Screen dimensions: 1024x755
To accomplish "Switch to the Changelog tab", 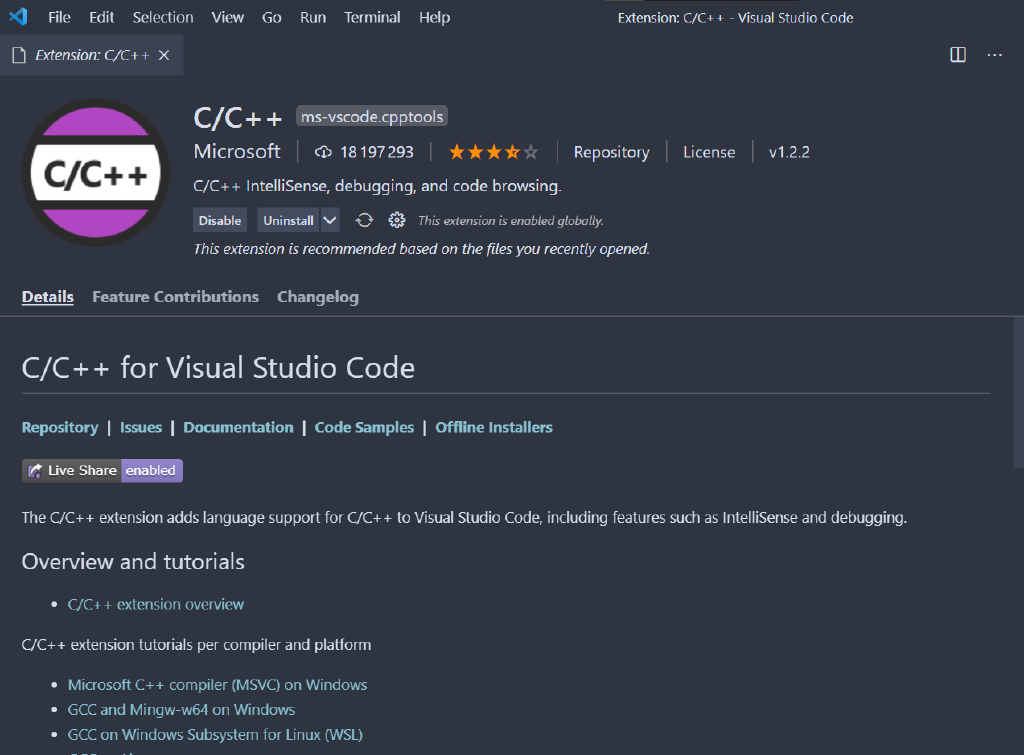I will click(x=318, y=296).
